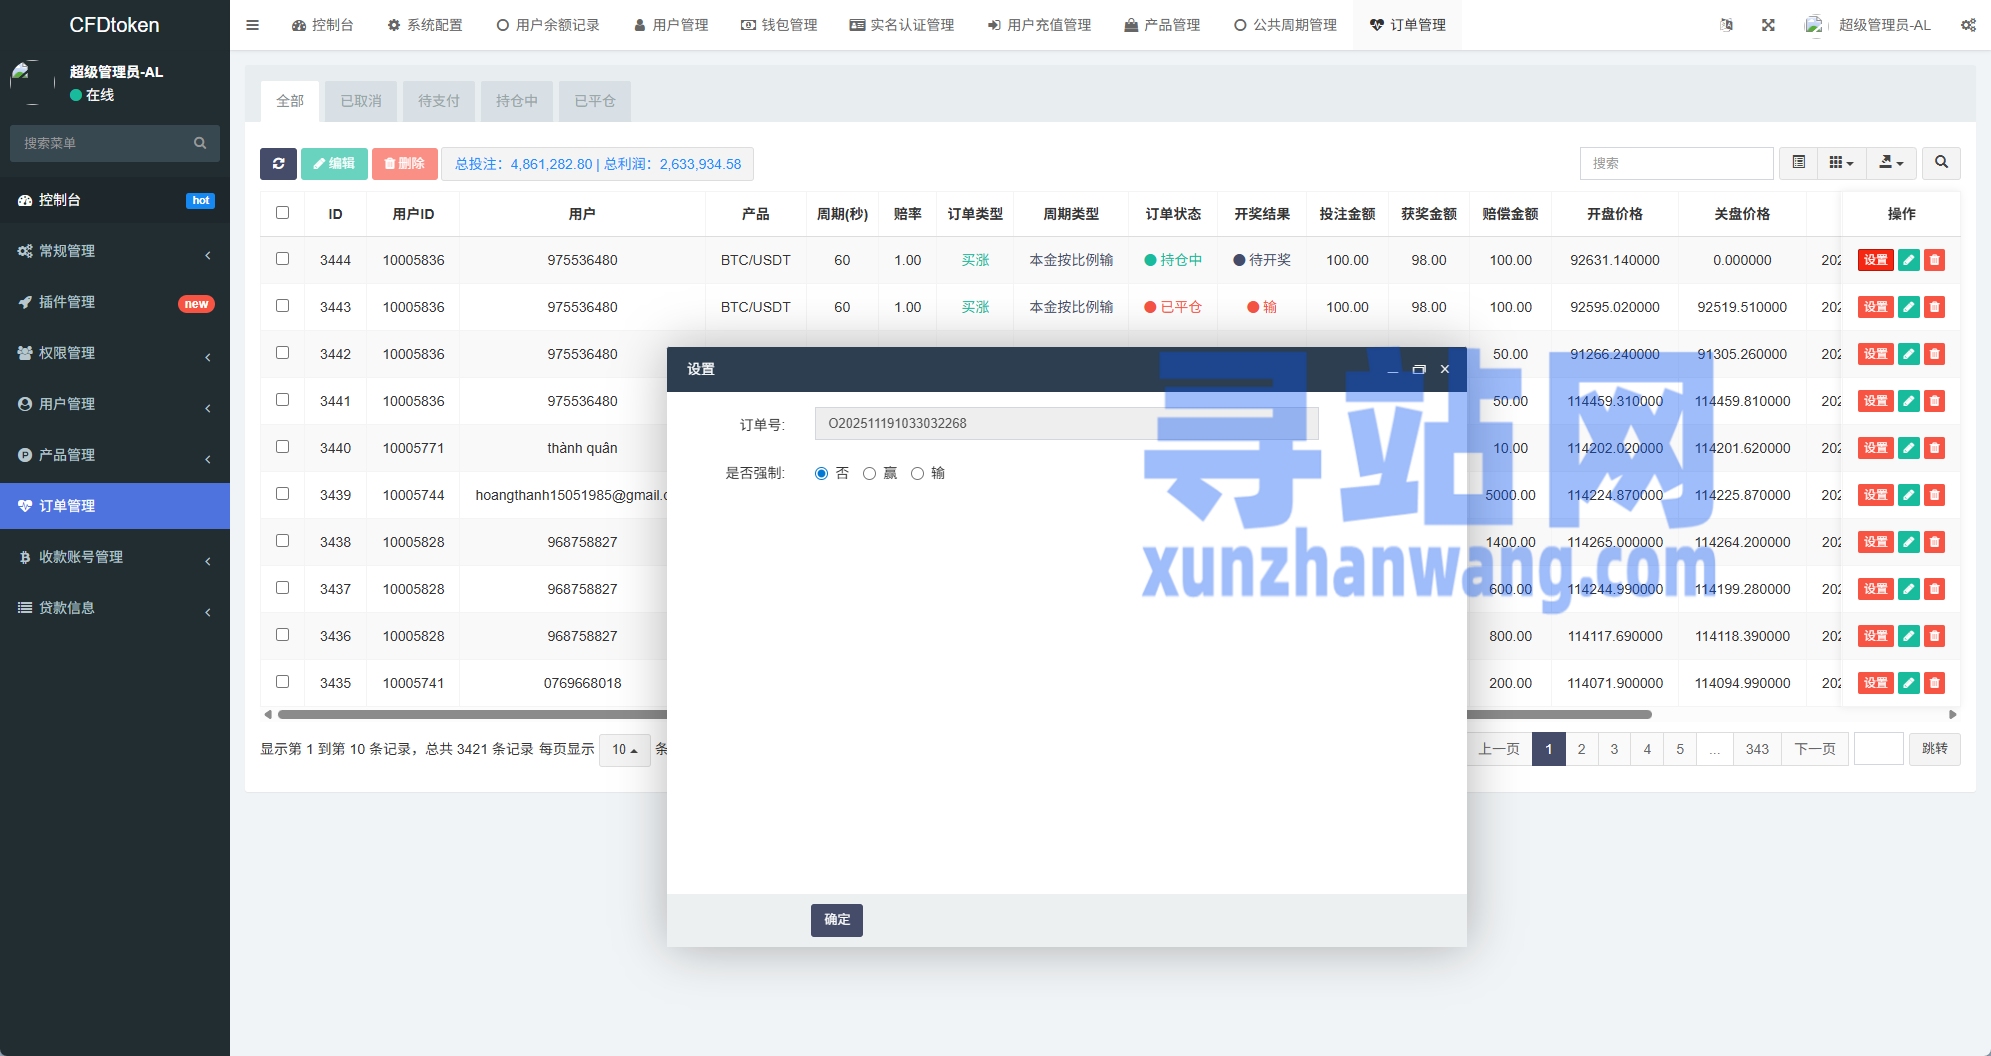The width and height of the screenshot is (1991, 1056).
Task: Click the 确定 confirm button
Action: pos(836,920)
